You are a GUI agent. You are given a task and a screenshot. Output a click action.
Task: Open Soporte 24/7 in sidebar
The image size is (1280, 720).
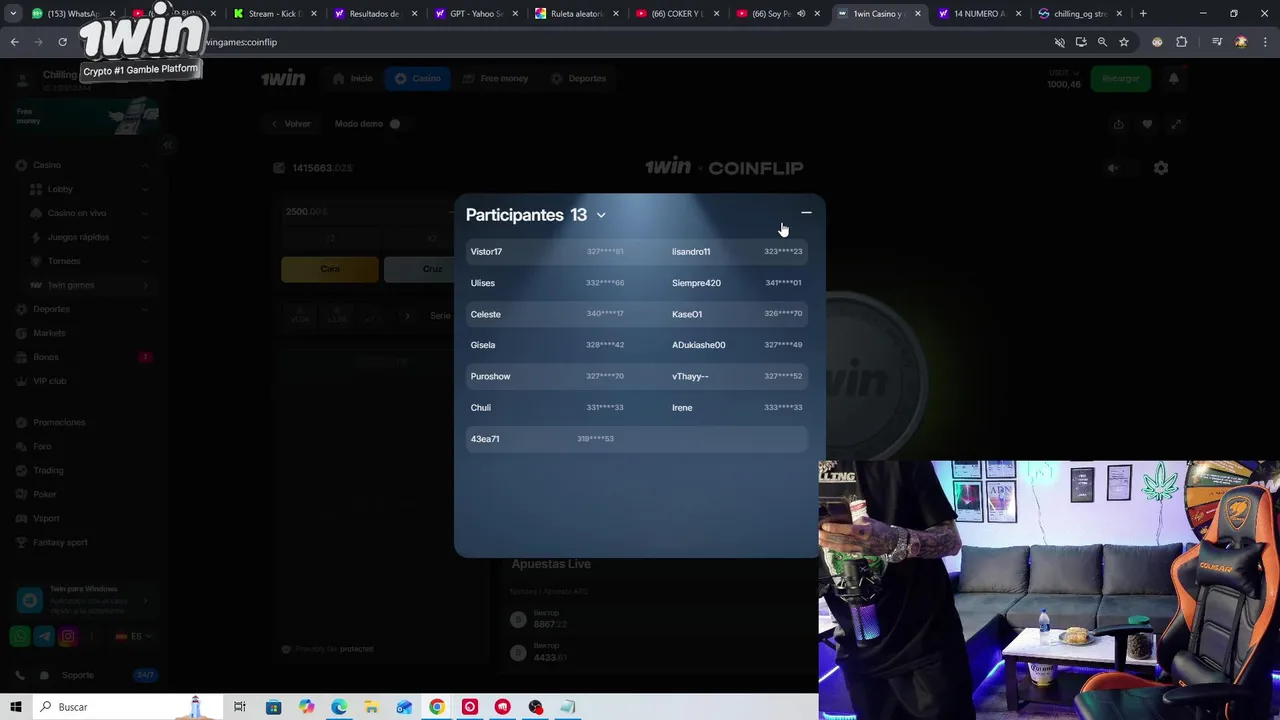(x=85, y=675)
